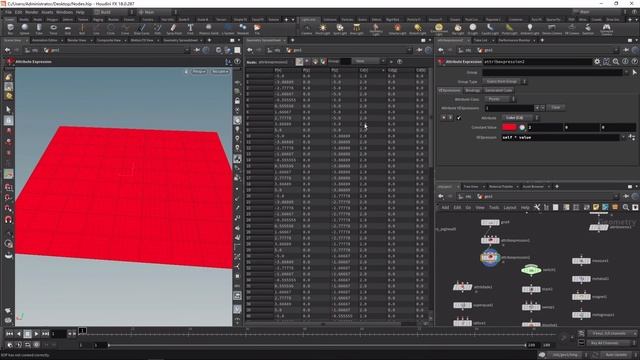The image size is (640, 360).
Task: Open the Group field dropdown arrow
Action: (627, 72)
